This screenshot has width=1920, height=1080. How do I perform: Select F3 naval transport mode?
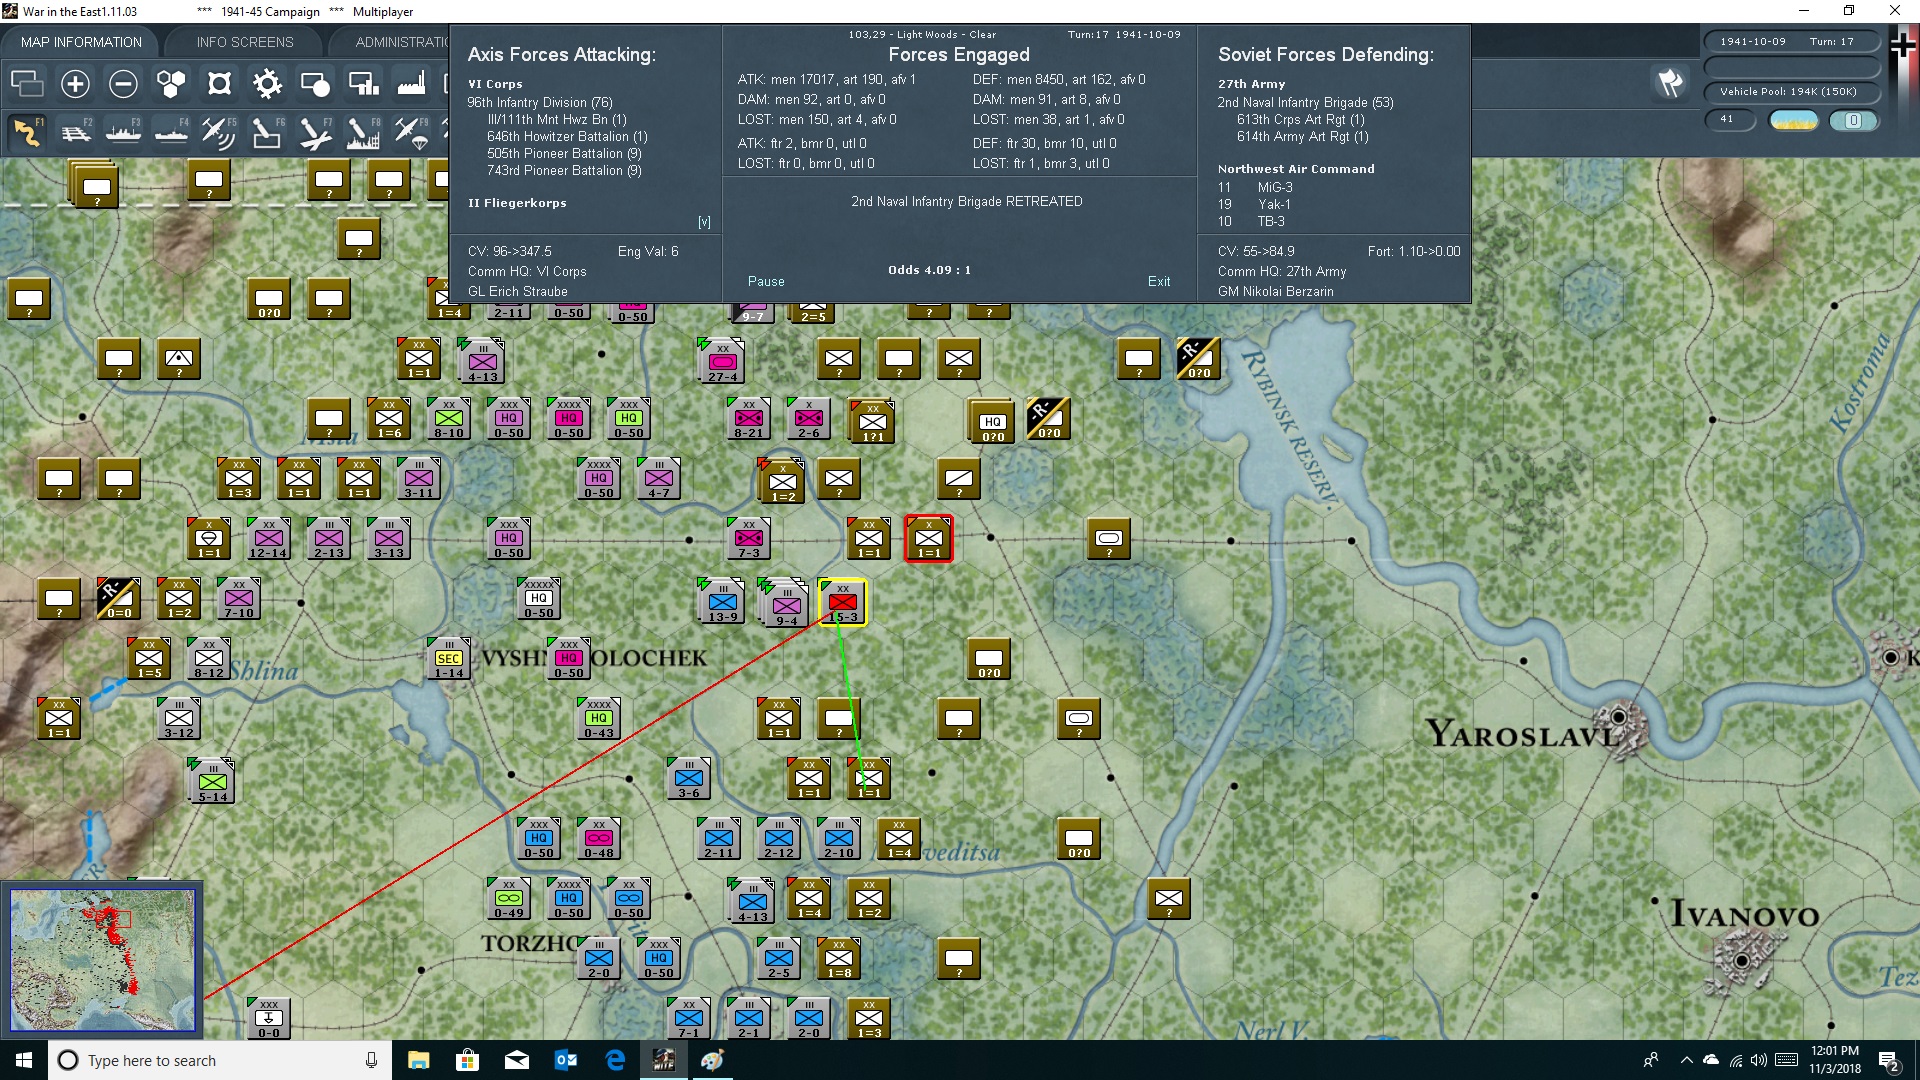(x=123, y=132)
